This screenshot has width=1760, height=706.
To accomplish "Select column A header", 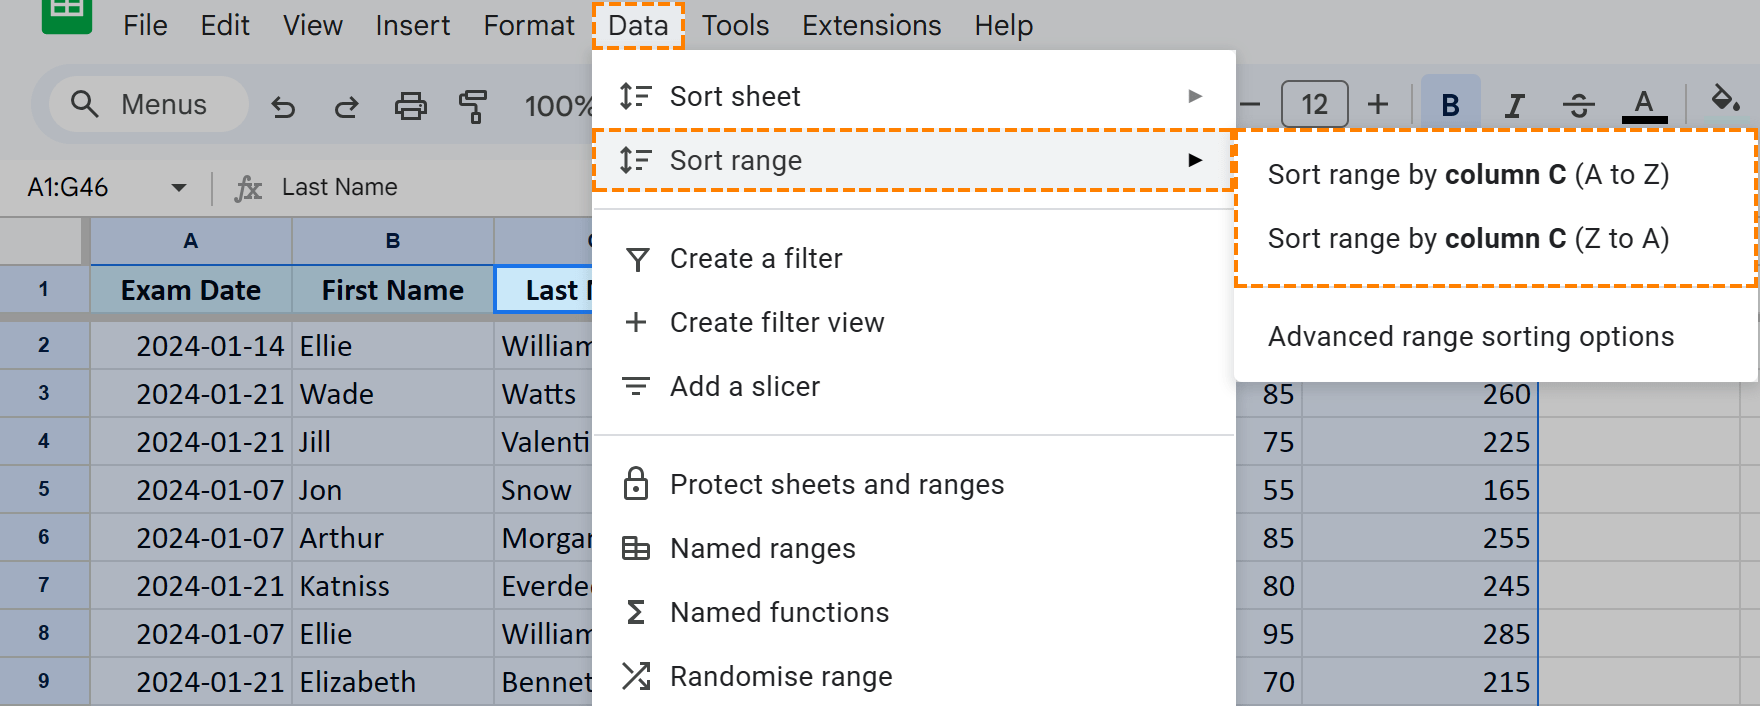I will click(x=191, y=241).
